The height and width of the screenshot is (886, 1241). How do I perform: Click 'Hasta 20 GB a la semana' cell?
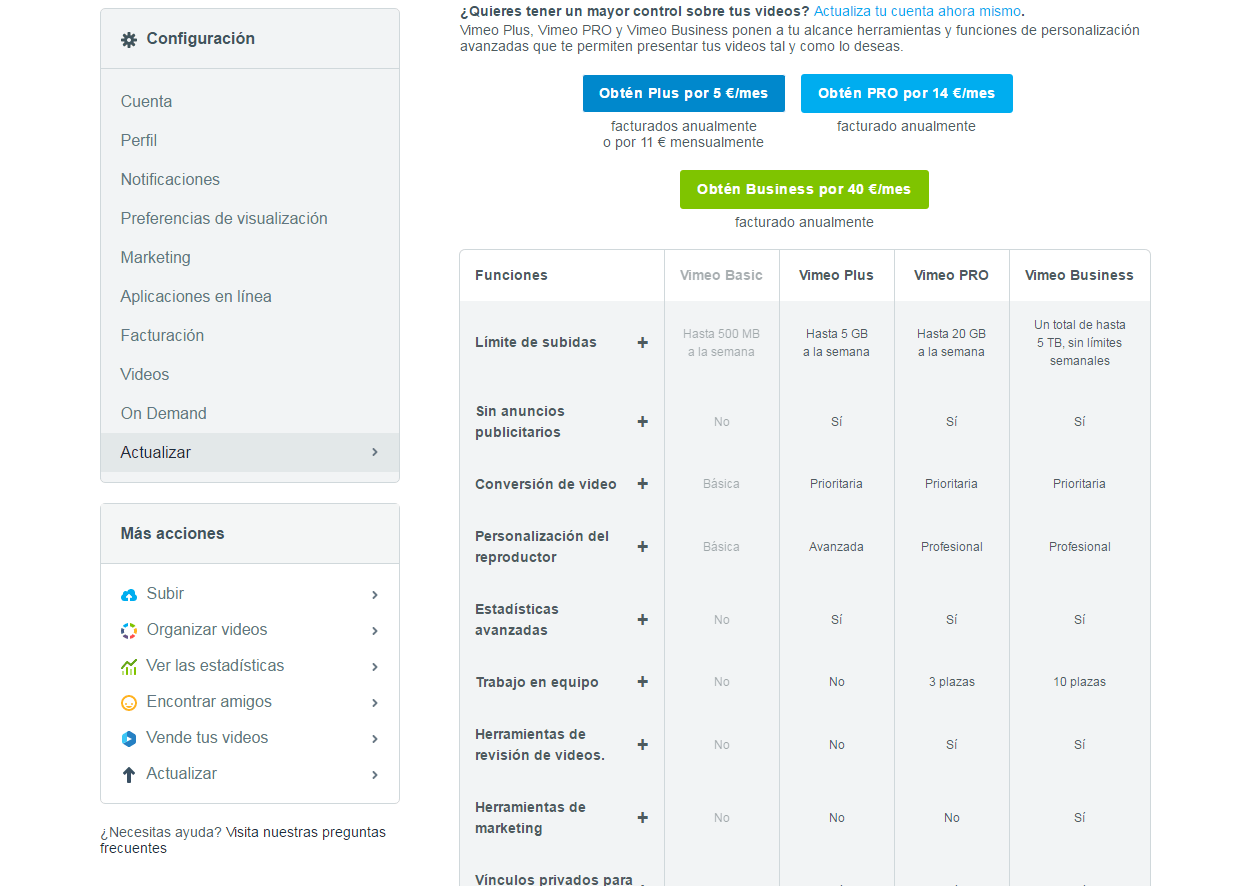[951, 343]
